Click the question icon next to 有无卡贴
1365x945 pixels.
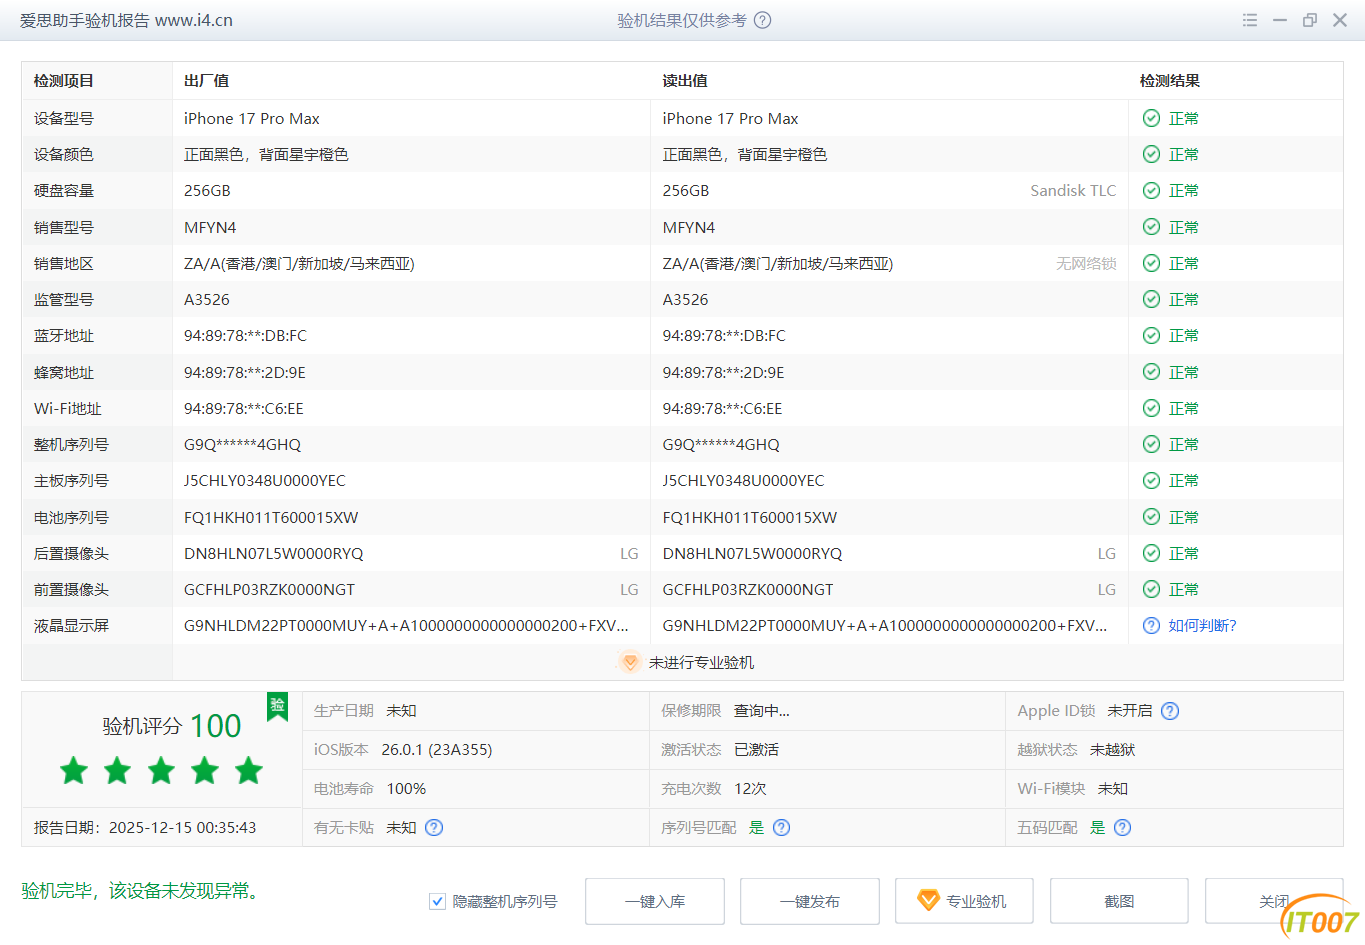coord(434,828)
